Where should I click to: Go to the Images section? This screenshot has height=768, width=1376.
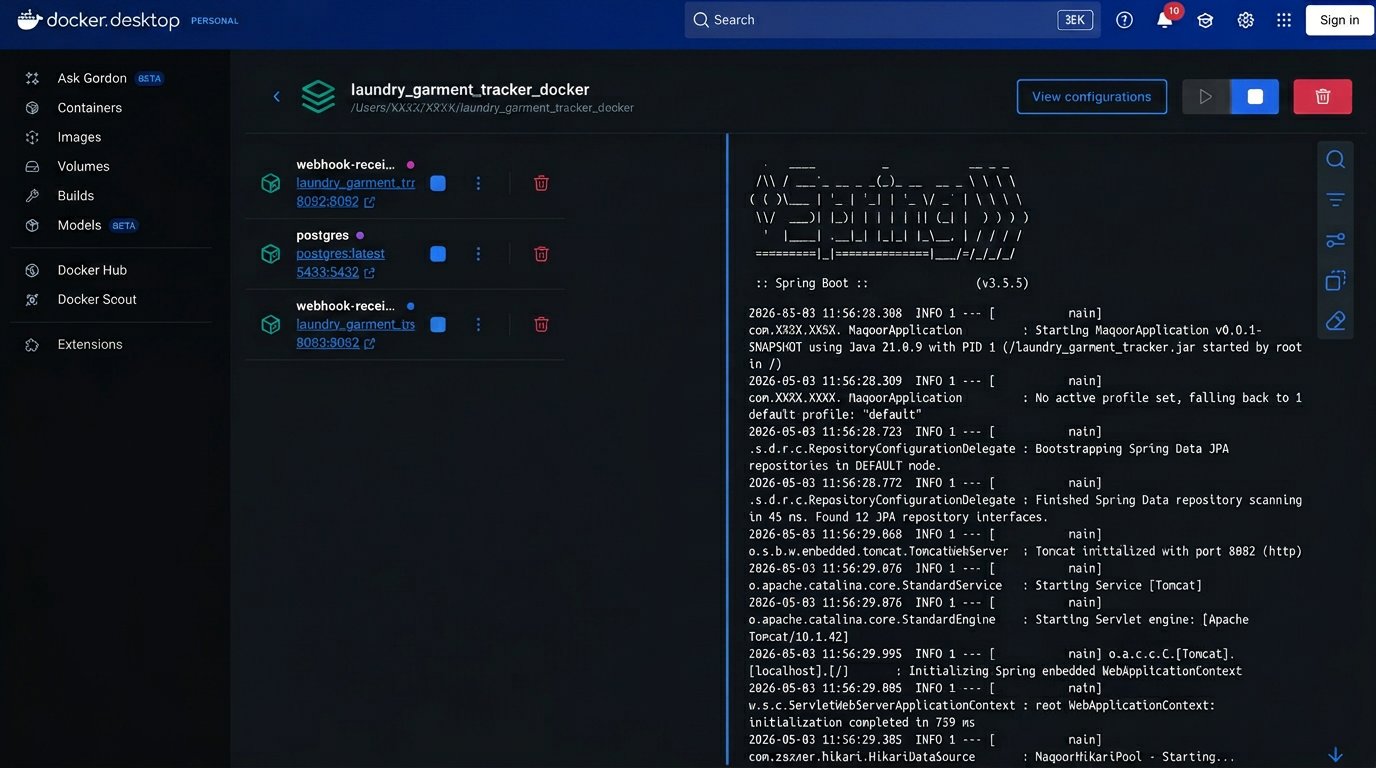coord(79,137)
